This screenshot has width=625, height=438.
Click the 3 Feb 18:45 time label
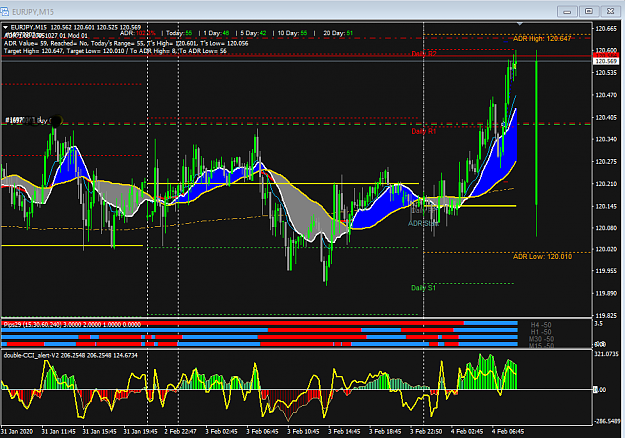(x=385, y=432)
